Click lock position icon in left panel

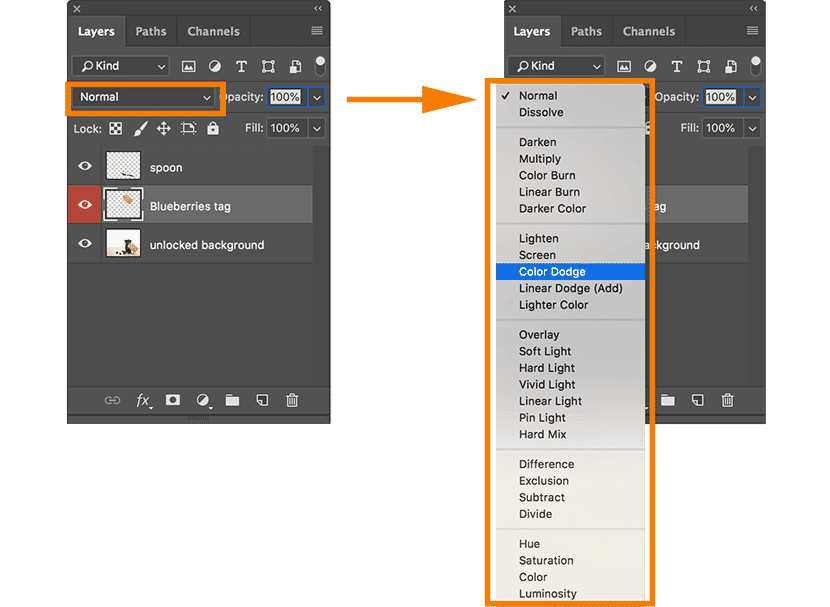[163, 129]
